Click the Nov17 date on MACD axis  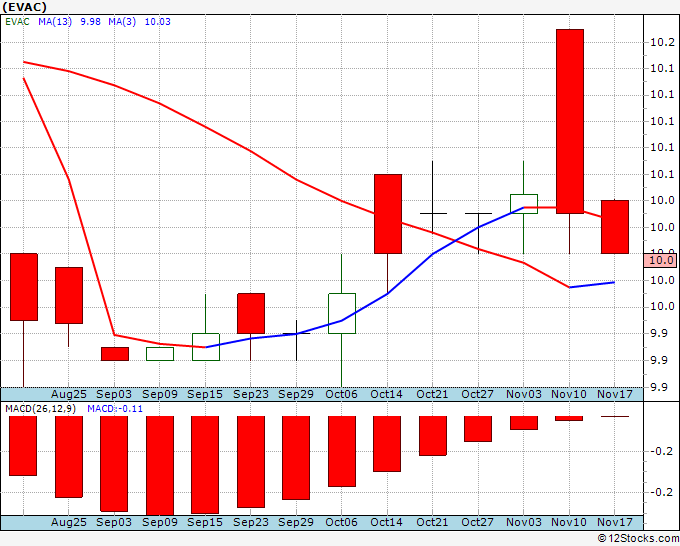pyautogui.click(x=615, y=522)
